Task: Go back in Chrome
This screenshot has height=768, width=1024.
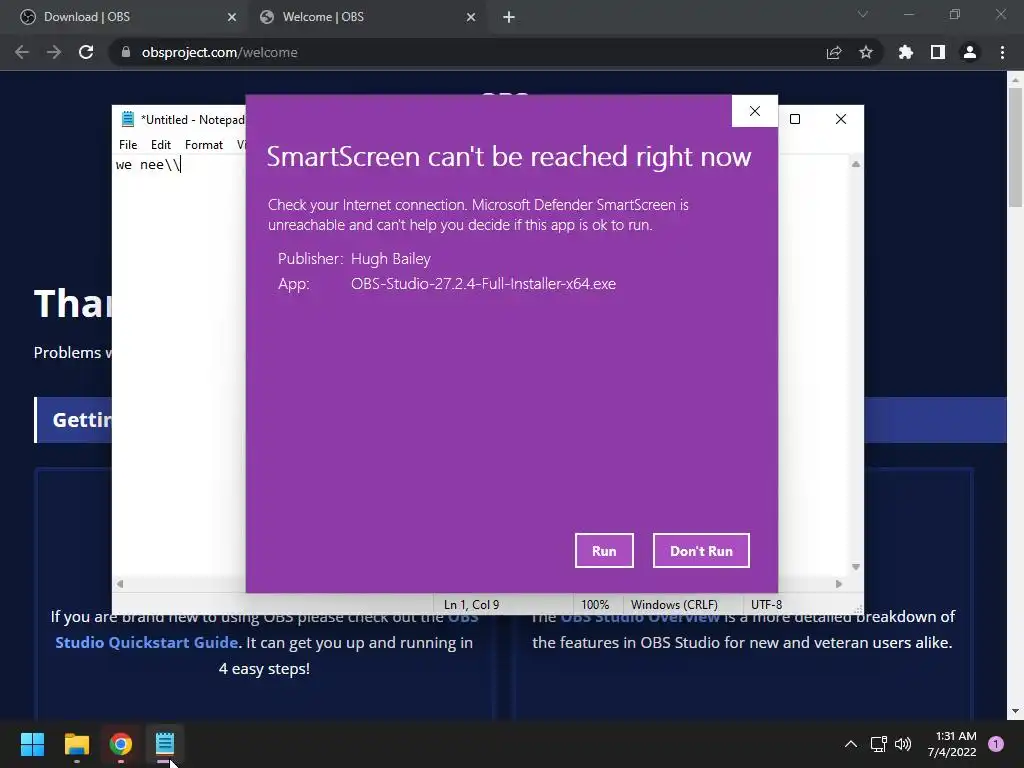Action: click(22, 52)
